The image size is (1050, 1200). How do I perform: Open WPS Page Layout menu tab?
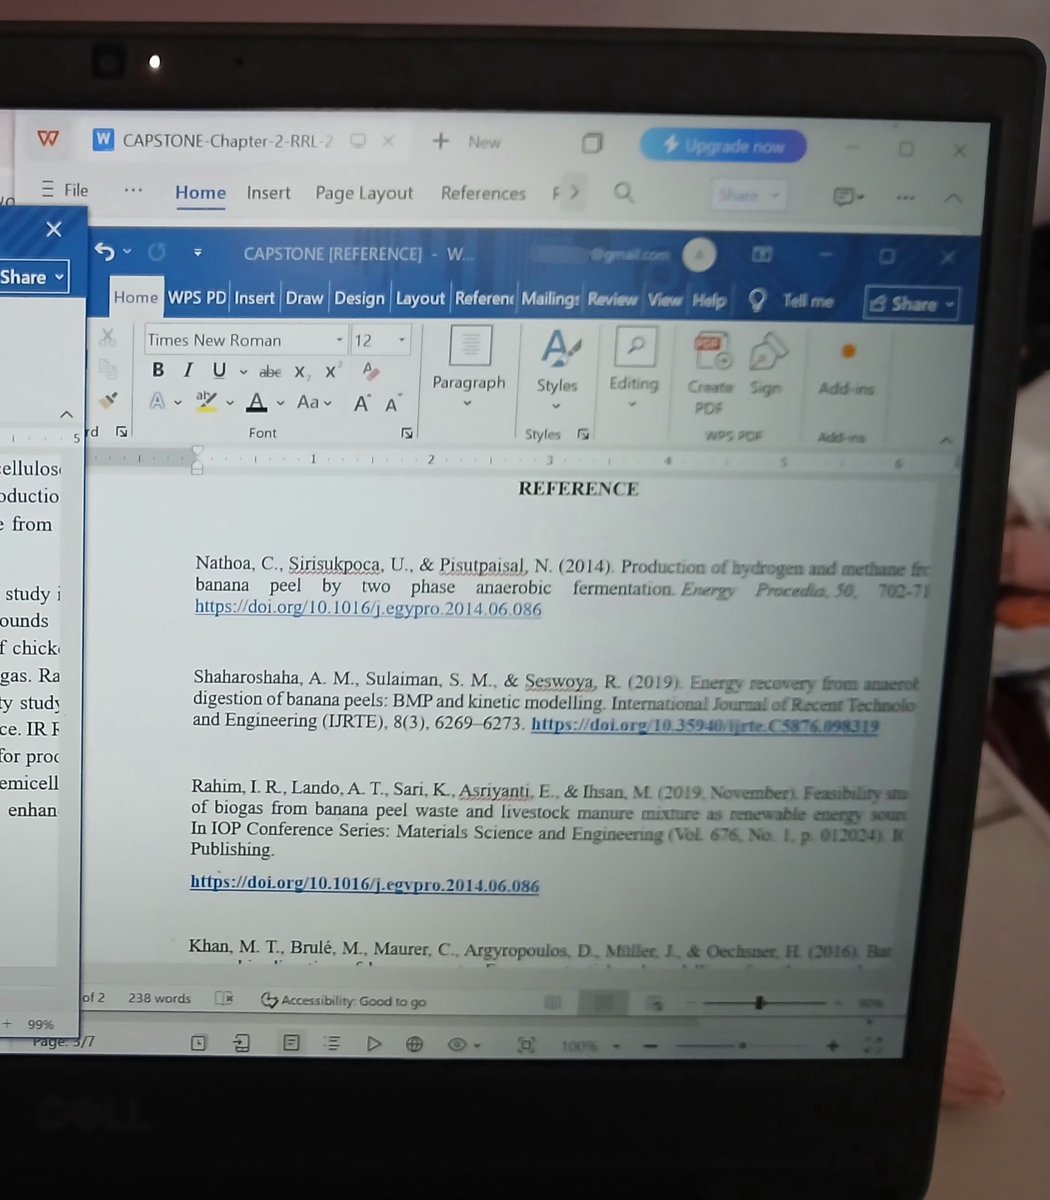coord(364,193)
